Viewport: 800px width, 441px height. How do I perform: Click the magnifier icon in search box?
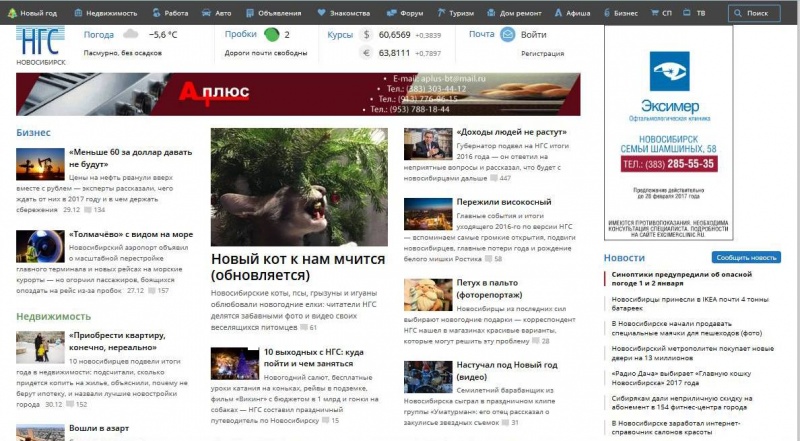tap(738, 13)
